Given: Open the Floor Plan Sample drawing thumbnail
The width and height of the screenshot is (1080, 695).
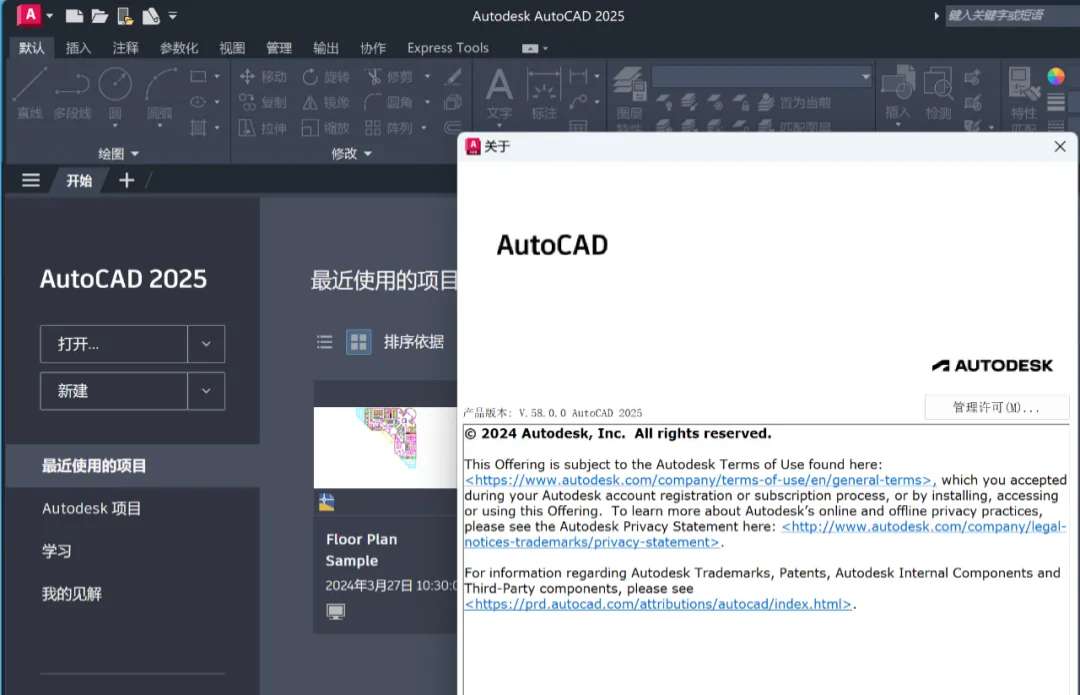Looking at the screenshot, I should tap(385, 448).
